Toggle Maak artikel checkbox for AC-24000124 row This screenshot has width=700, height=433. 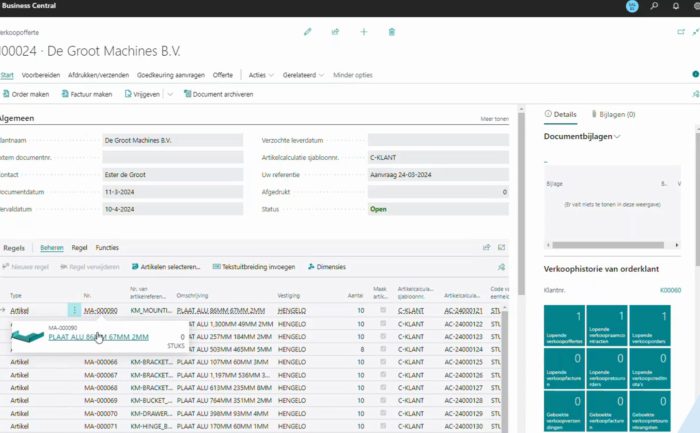pyautogui.click(x=382, y=350)
